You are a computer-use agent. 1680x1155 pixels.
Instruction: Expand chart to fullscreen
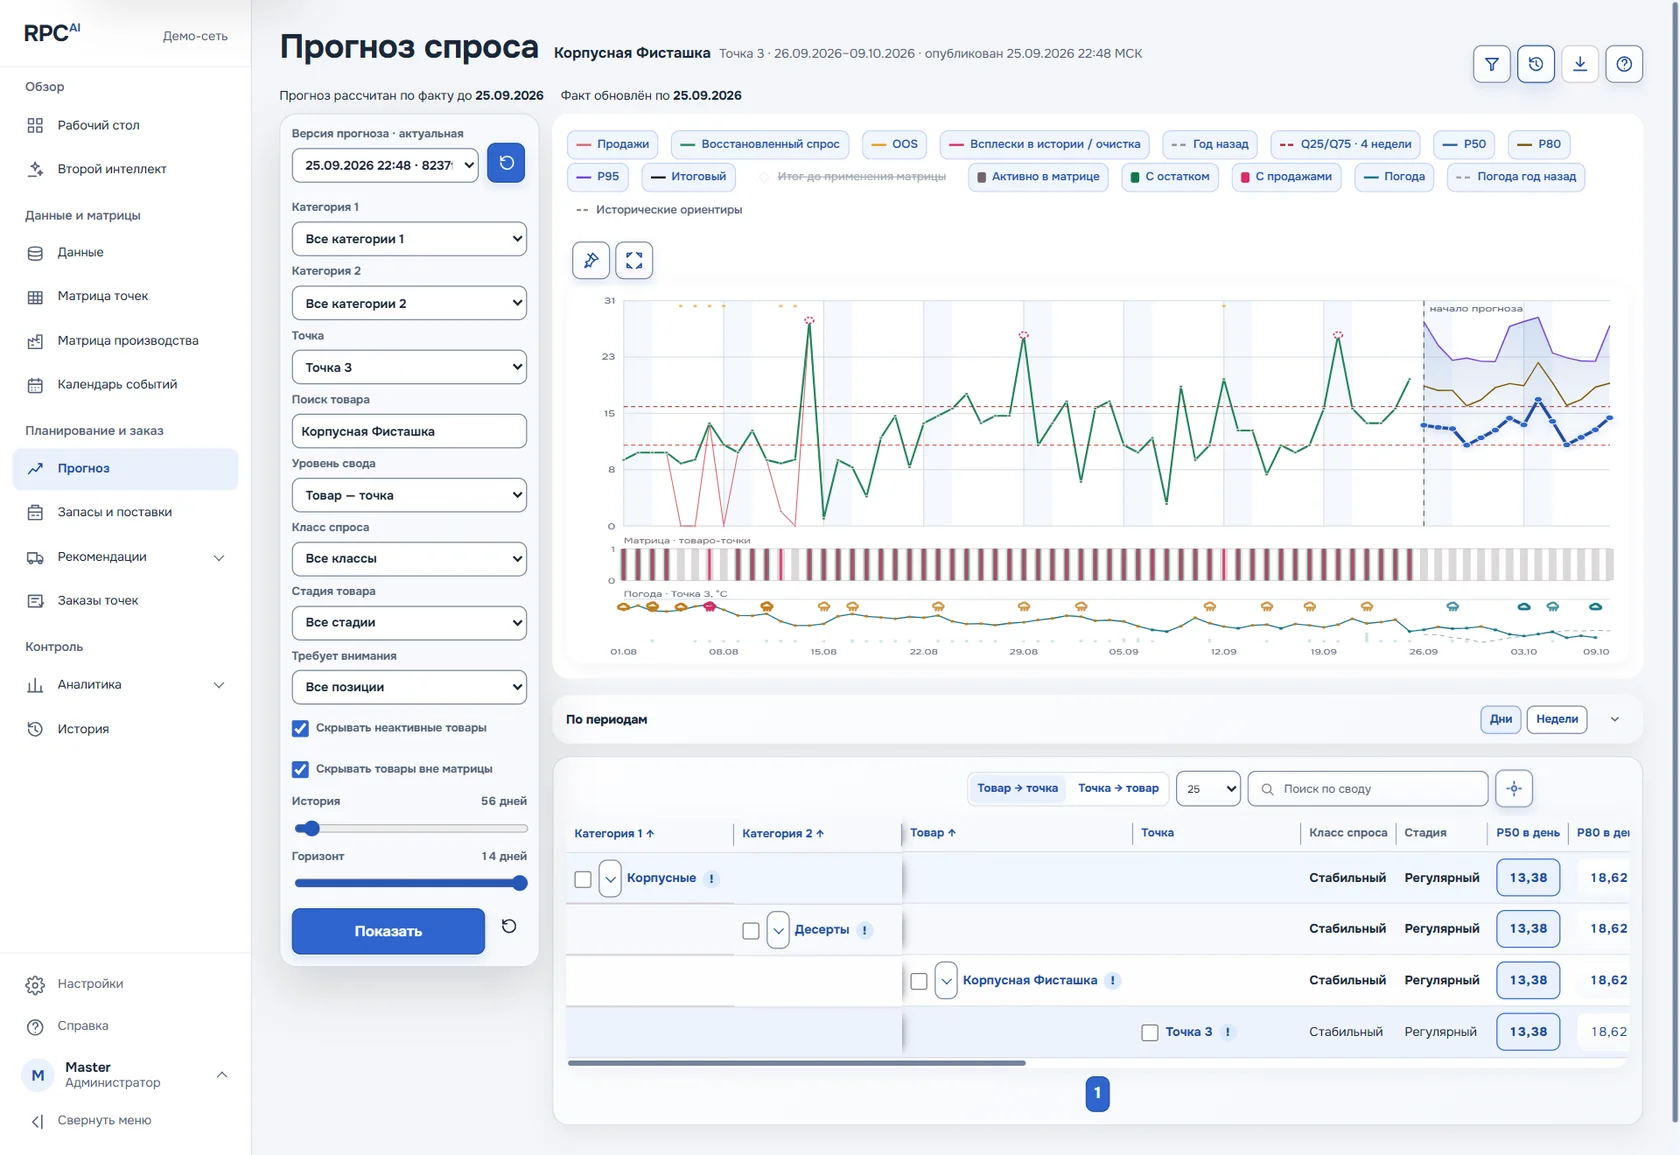[634, 260]
